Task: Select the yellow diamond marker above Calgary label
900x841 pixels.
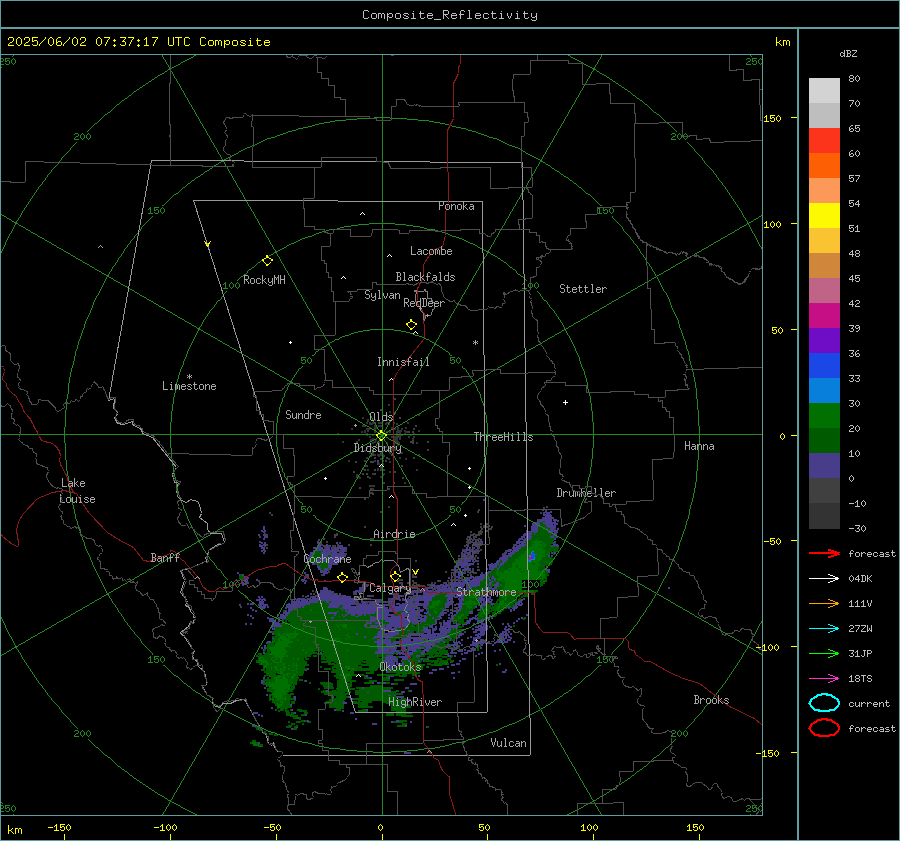Action: pyautogui.click(x=395, y=576)
